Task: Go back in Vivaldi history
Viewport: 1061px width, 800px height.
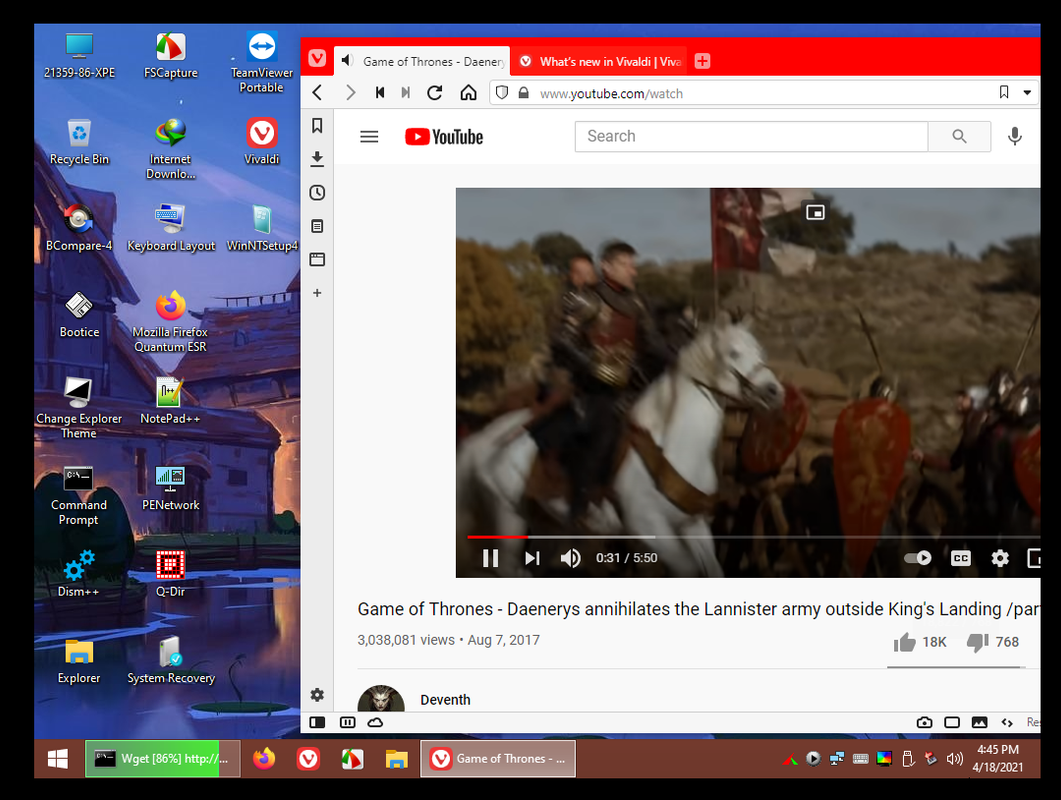Action: (x=317, y=93)
